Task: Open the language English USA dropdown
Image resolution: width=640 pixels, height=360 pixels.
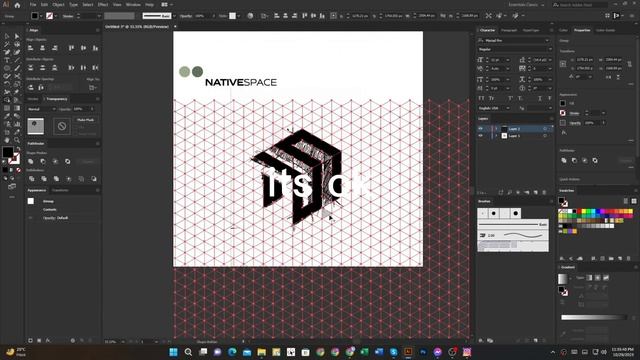Action: (494, 108)
